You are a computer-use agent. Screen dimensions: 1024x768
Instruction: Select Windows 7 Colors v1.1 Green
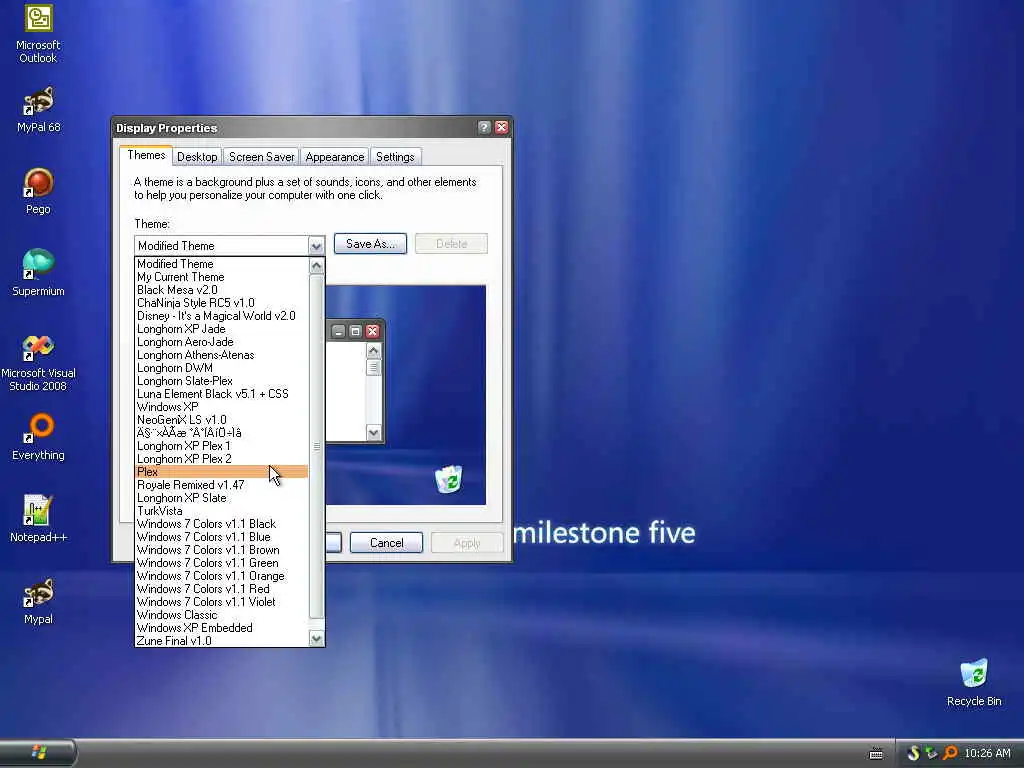tap(221, 563)
